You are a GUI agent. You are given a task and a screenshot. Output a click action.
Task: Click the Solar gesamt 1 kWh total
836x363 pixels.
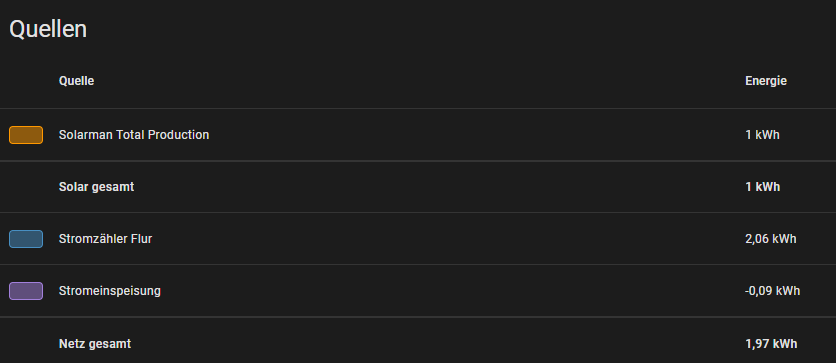click(x=762, y=187)
